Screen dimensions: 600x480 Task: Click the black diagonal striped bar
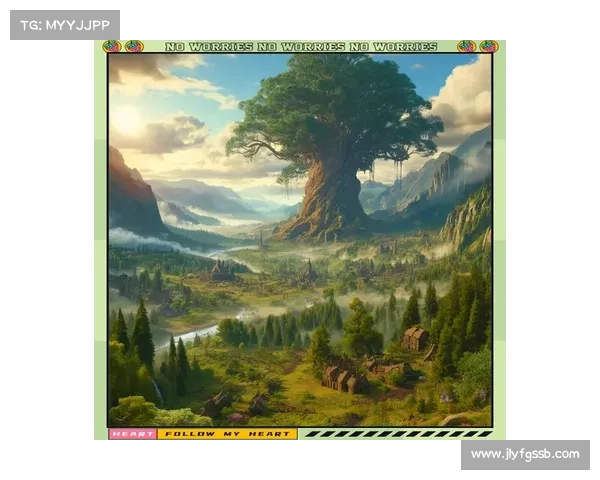(x=396, y=434)
